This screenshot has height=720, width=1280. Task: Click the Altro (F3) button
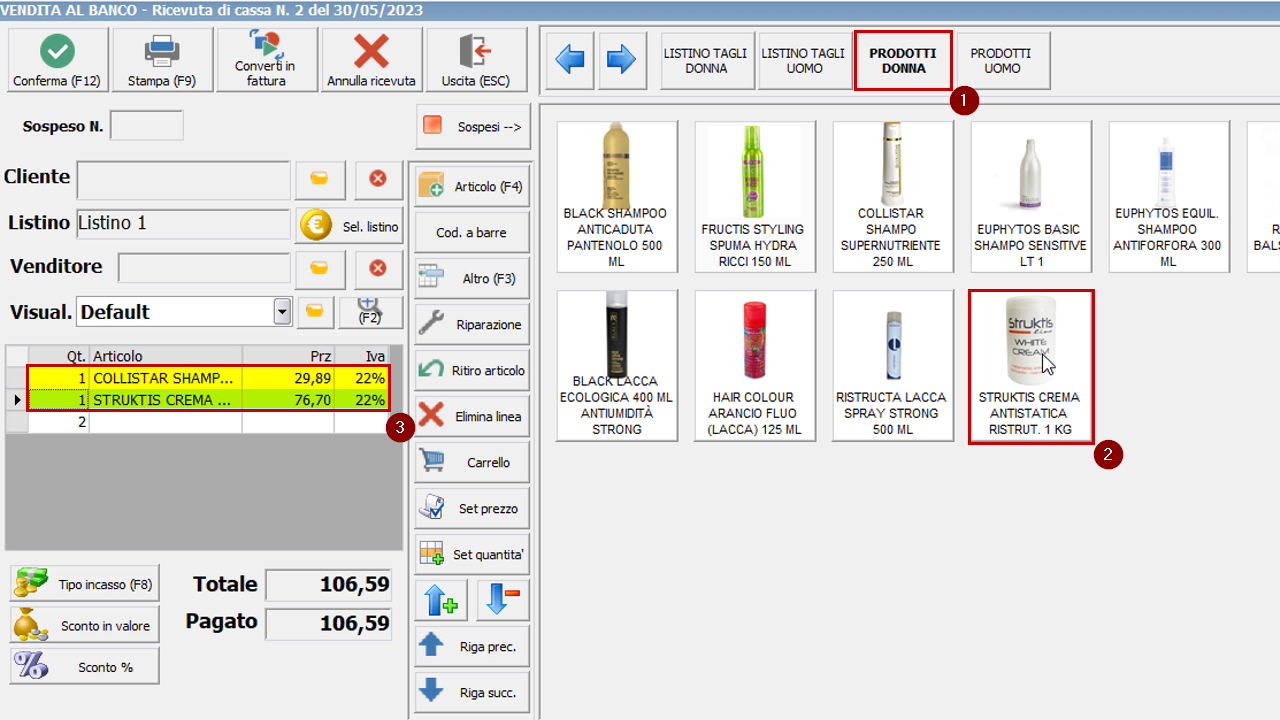coord(472,278)
